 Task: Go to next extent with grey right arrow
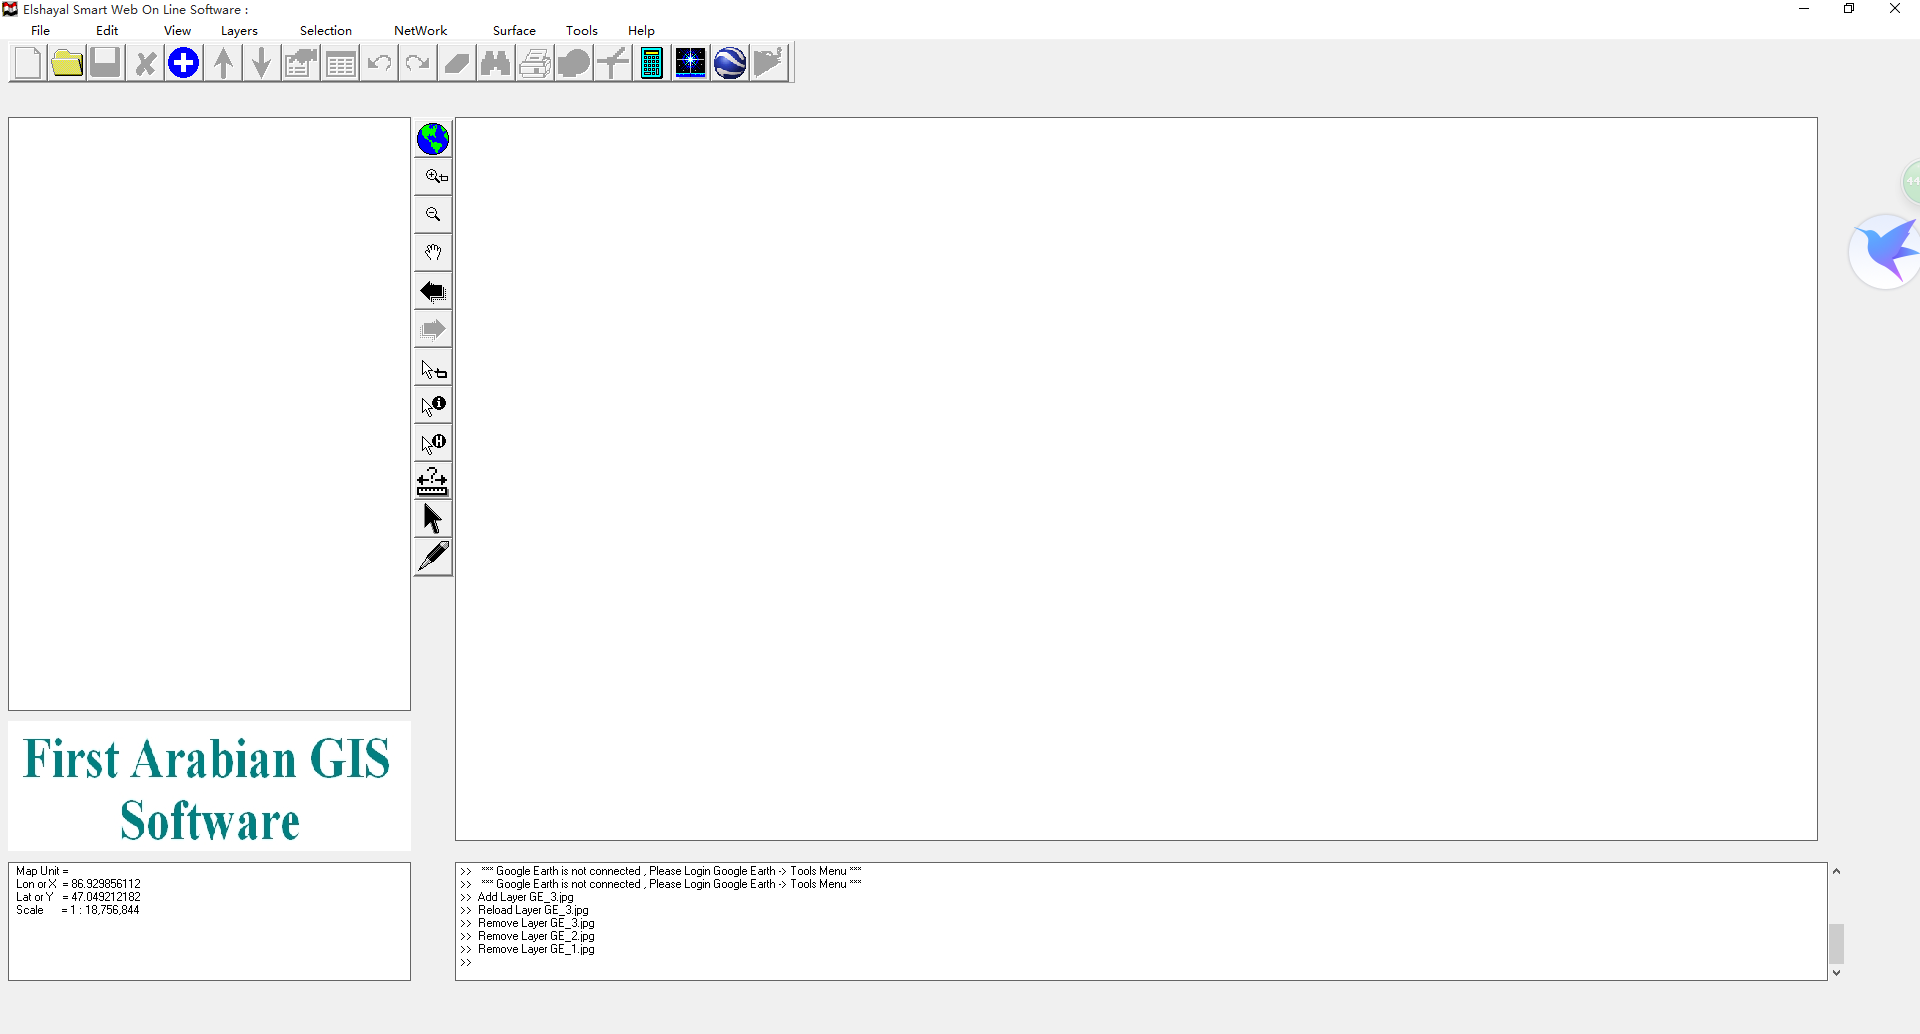click(433, 330)
